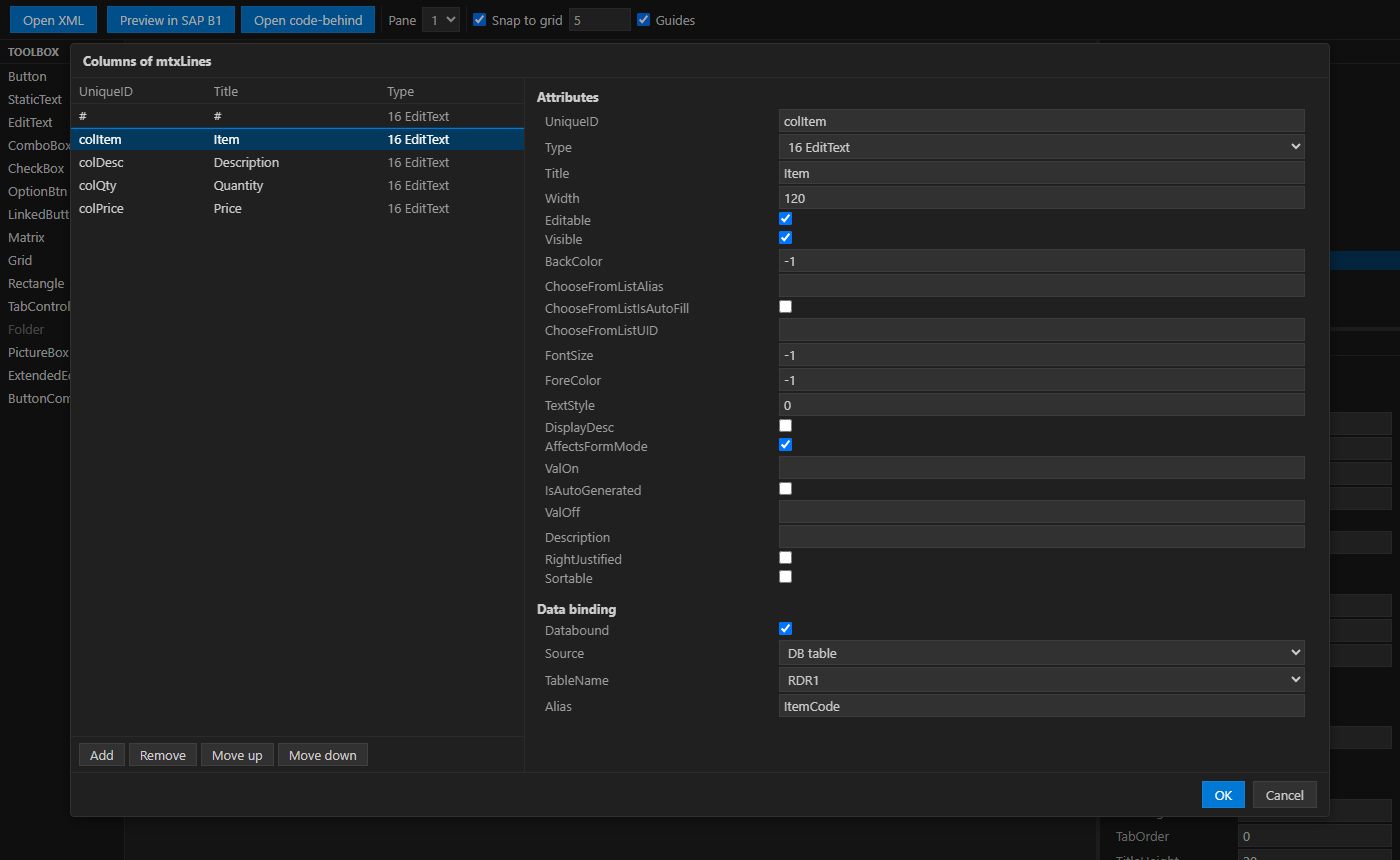Viewport: 1400px width, 860px height.
Task: Click the Width field showing 120
Action: tap(1041, 198)
